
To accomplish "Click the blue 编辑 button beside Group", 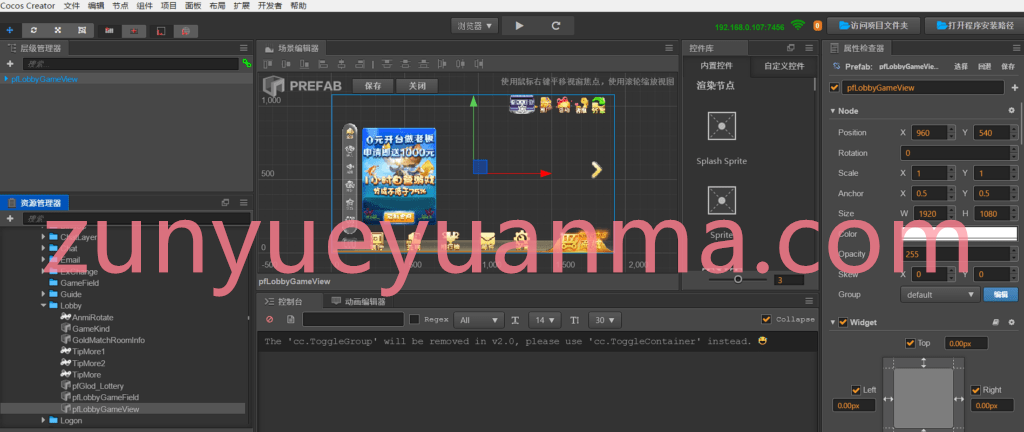I will coord(1000,294).
